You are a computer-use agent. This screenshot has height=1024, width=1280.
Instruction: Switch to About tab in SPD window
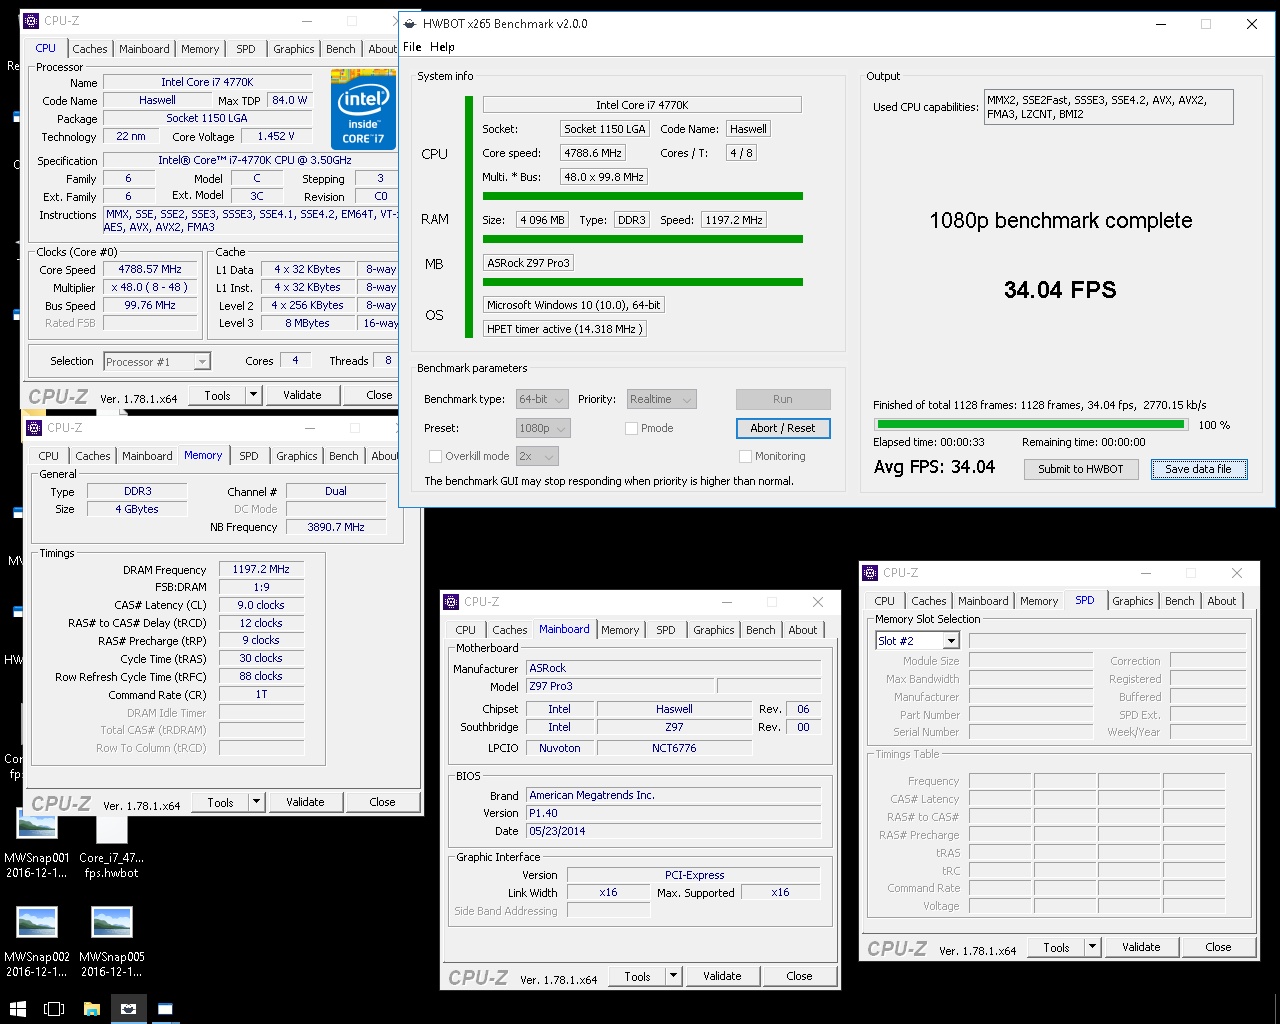click(1222, 601)
